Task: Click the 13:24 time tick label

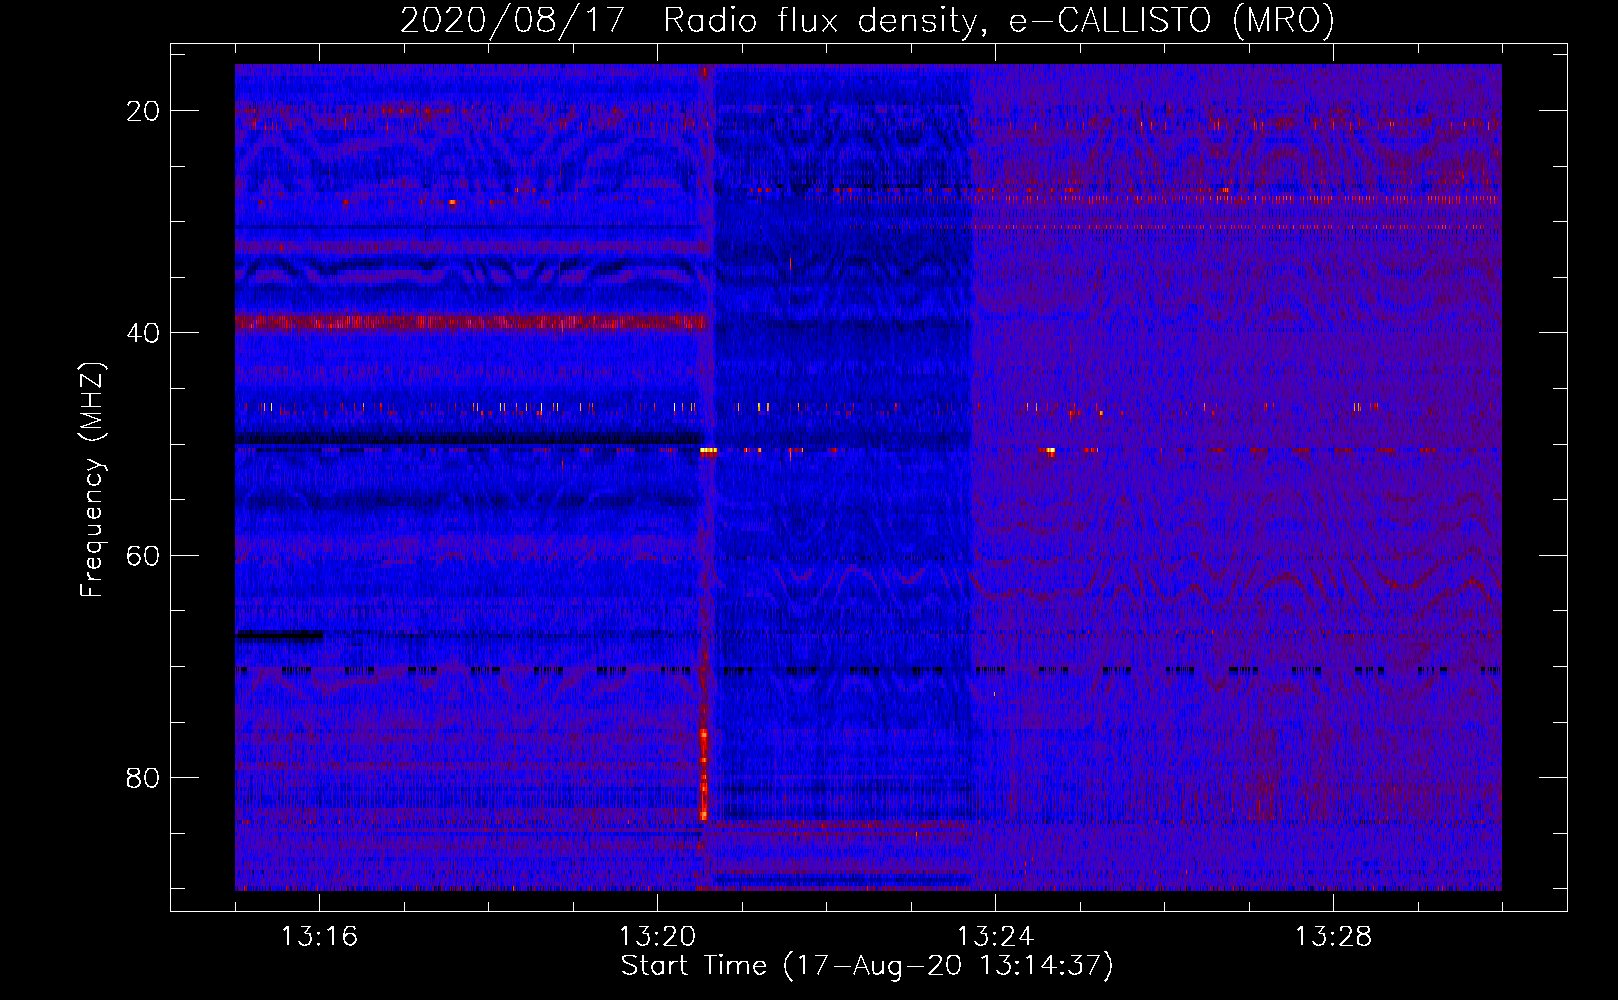Action: click(x=995, y=937)
